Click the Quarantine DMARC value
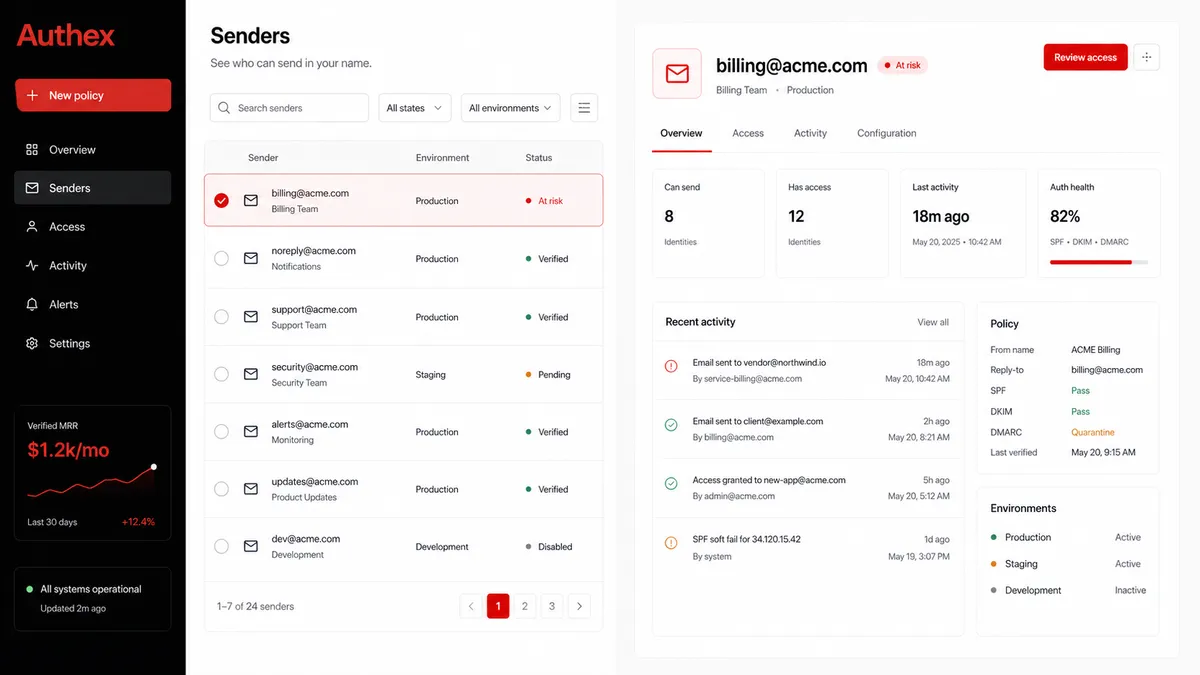This screenshot has width=1200, height=675. point(1093,432)
